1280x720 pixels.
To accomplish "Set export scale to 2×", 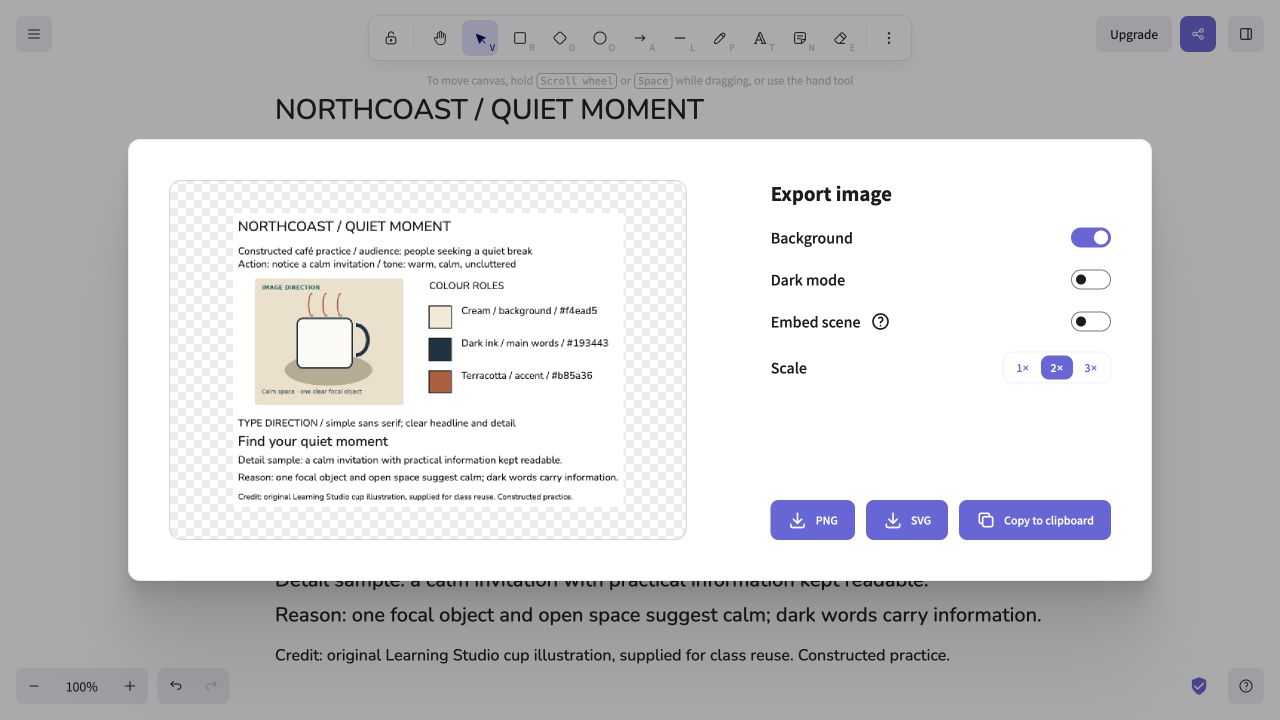I will pyautogui.click(x=1057, y=368).
